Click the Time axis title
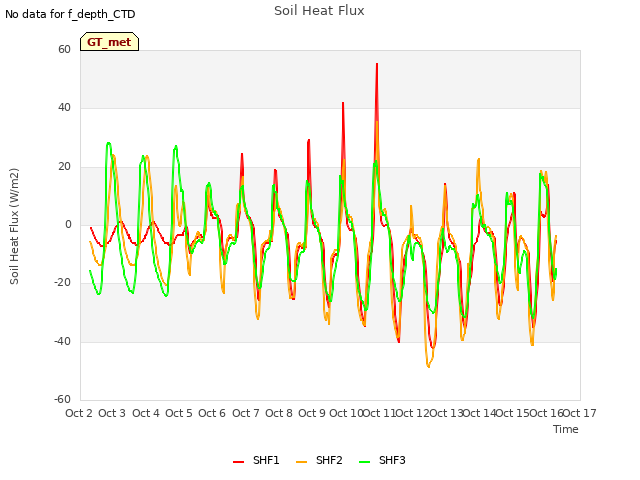The height and width of the screenshot is (480, 640). click(x=566, y=429)
